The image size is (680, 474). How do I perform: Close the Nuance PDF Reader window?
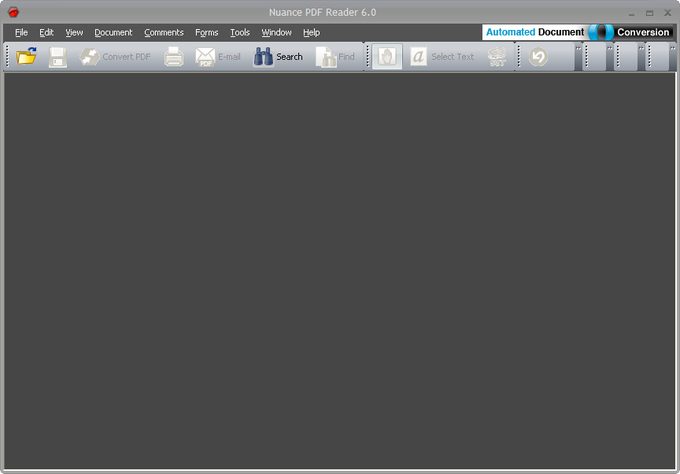[x=667, y=13]
